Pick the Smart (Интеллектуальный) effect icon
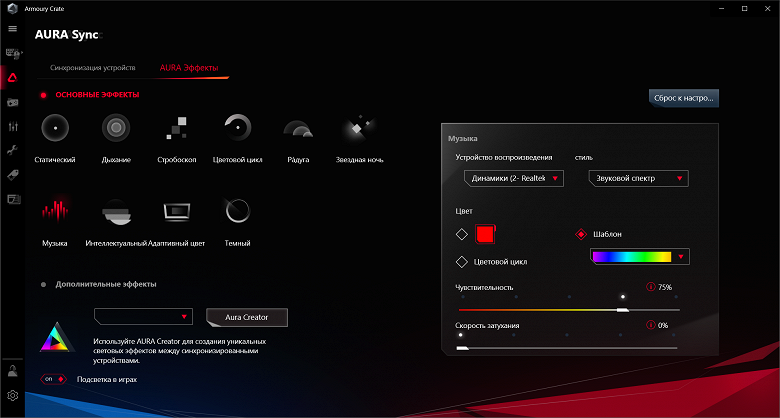780x418 pixels. (x=116, y=211)
